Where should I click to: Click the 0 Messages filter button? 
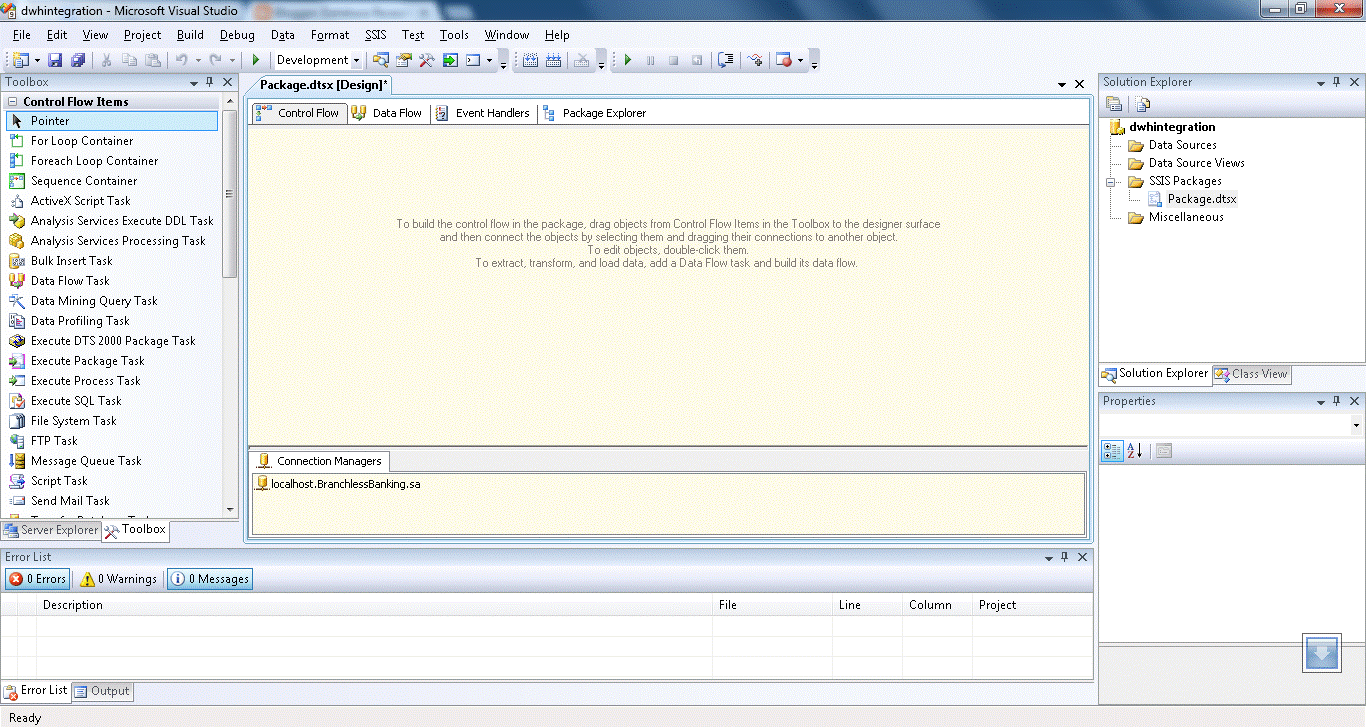point(209,578)
